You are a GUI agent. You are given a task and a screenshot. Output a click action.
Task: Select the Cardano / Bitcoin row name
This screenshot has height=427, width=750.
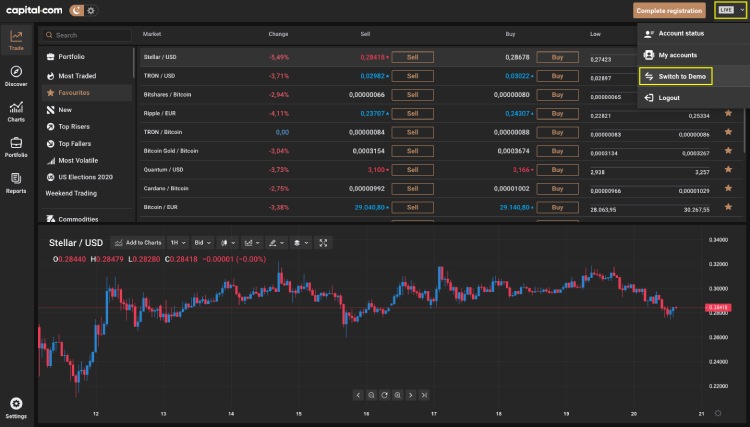[166, 188]
